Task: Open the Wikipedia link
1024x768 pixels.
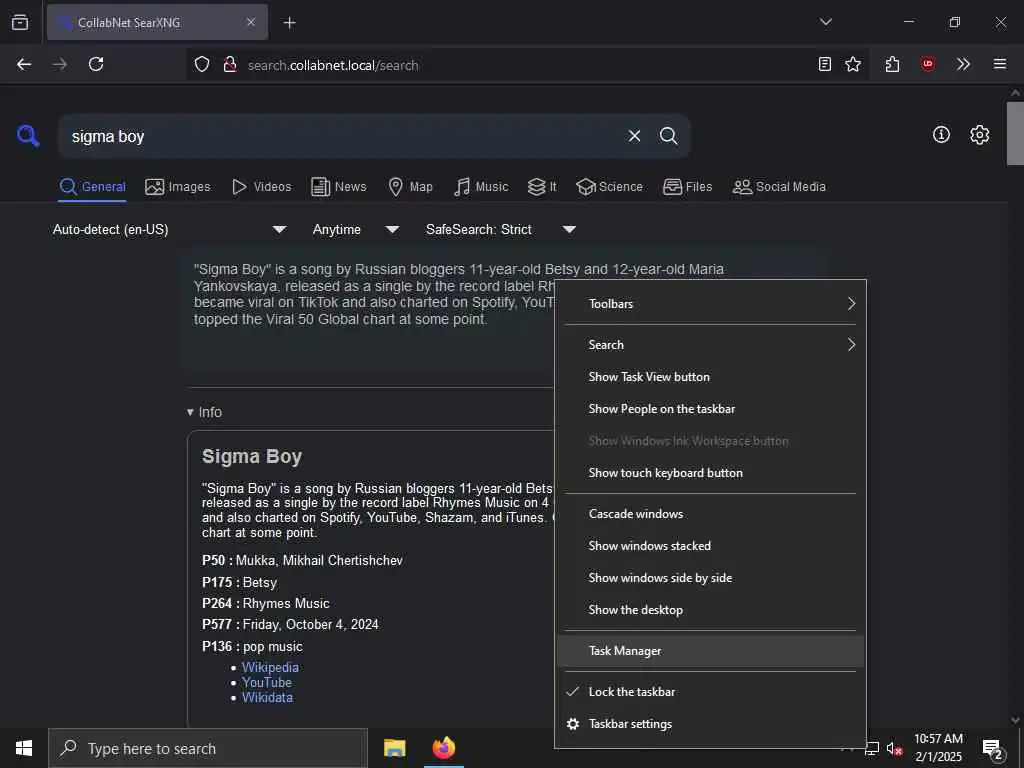Action: [270, 667]
